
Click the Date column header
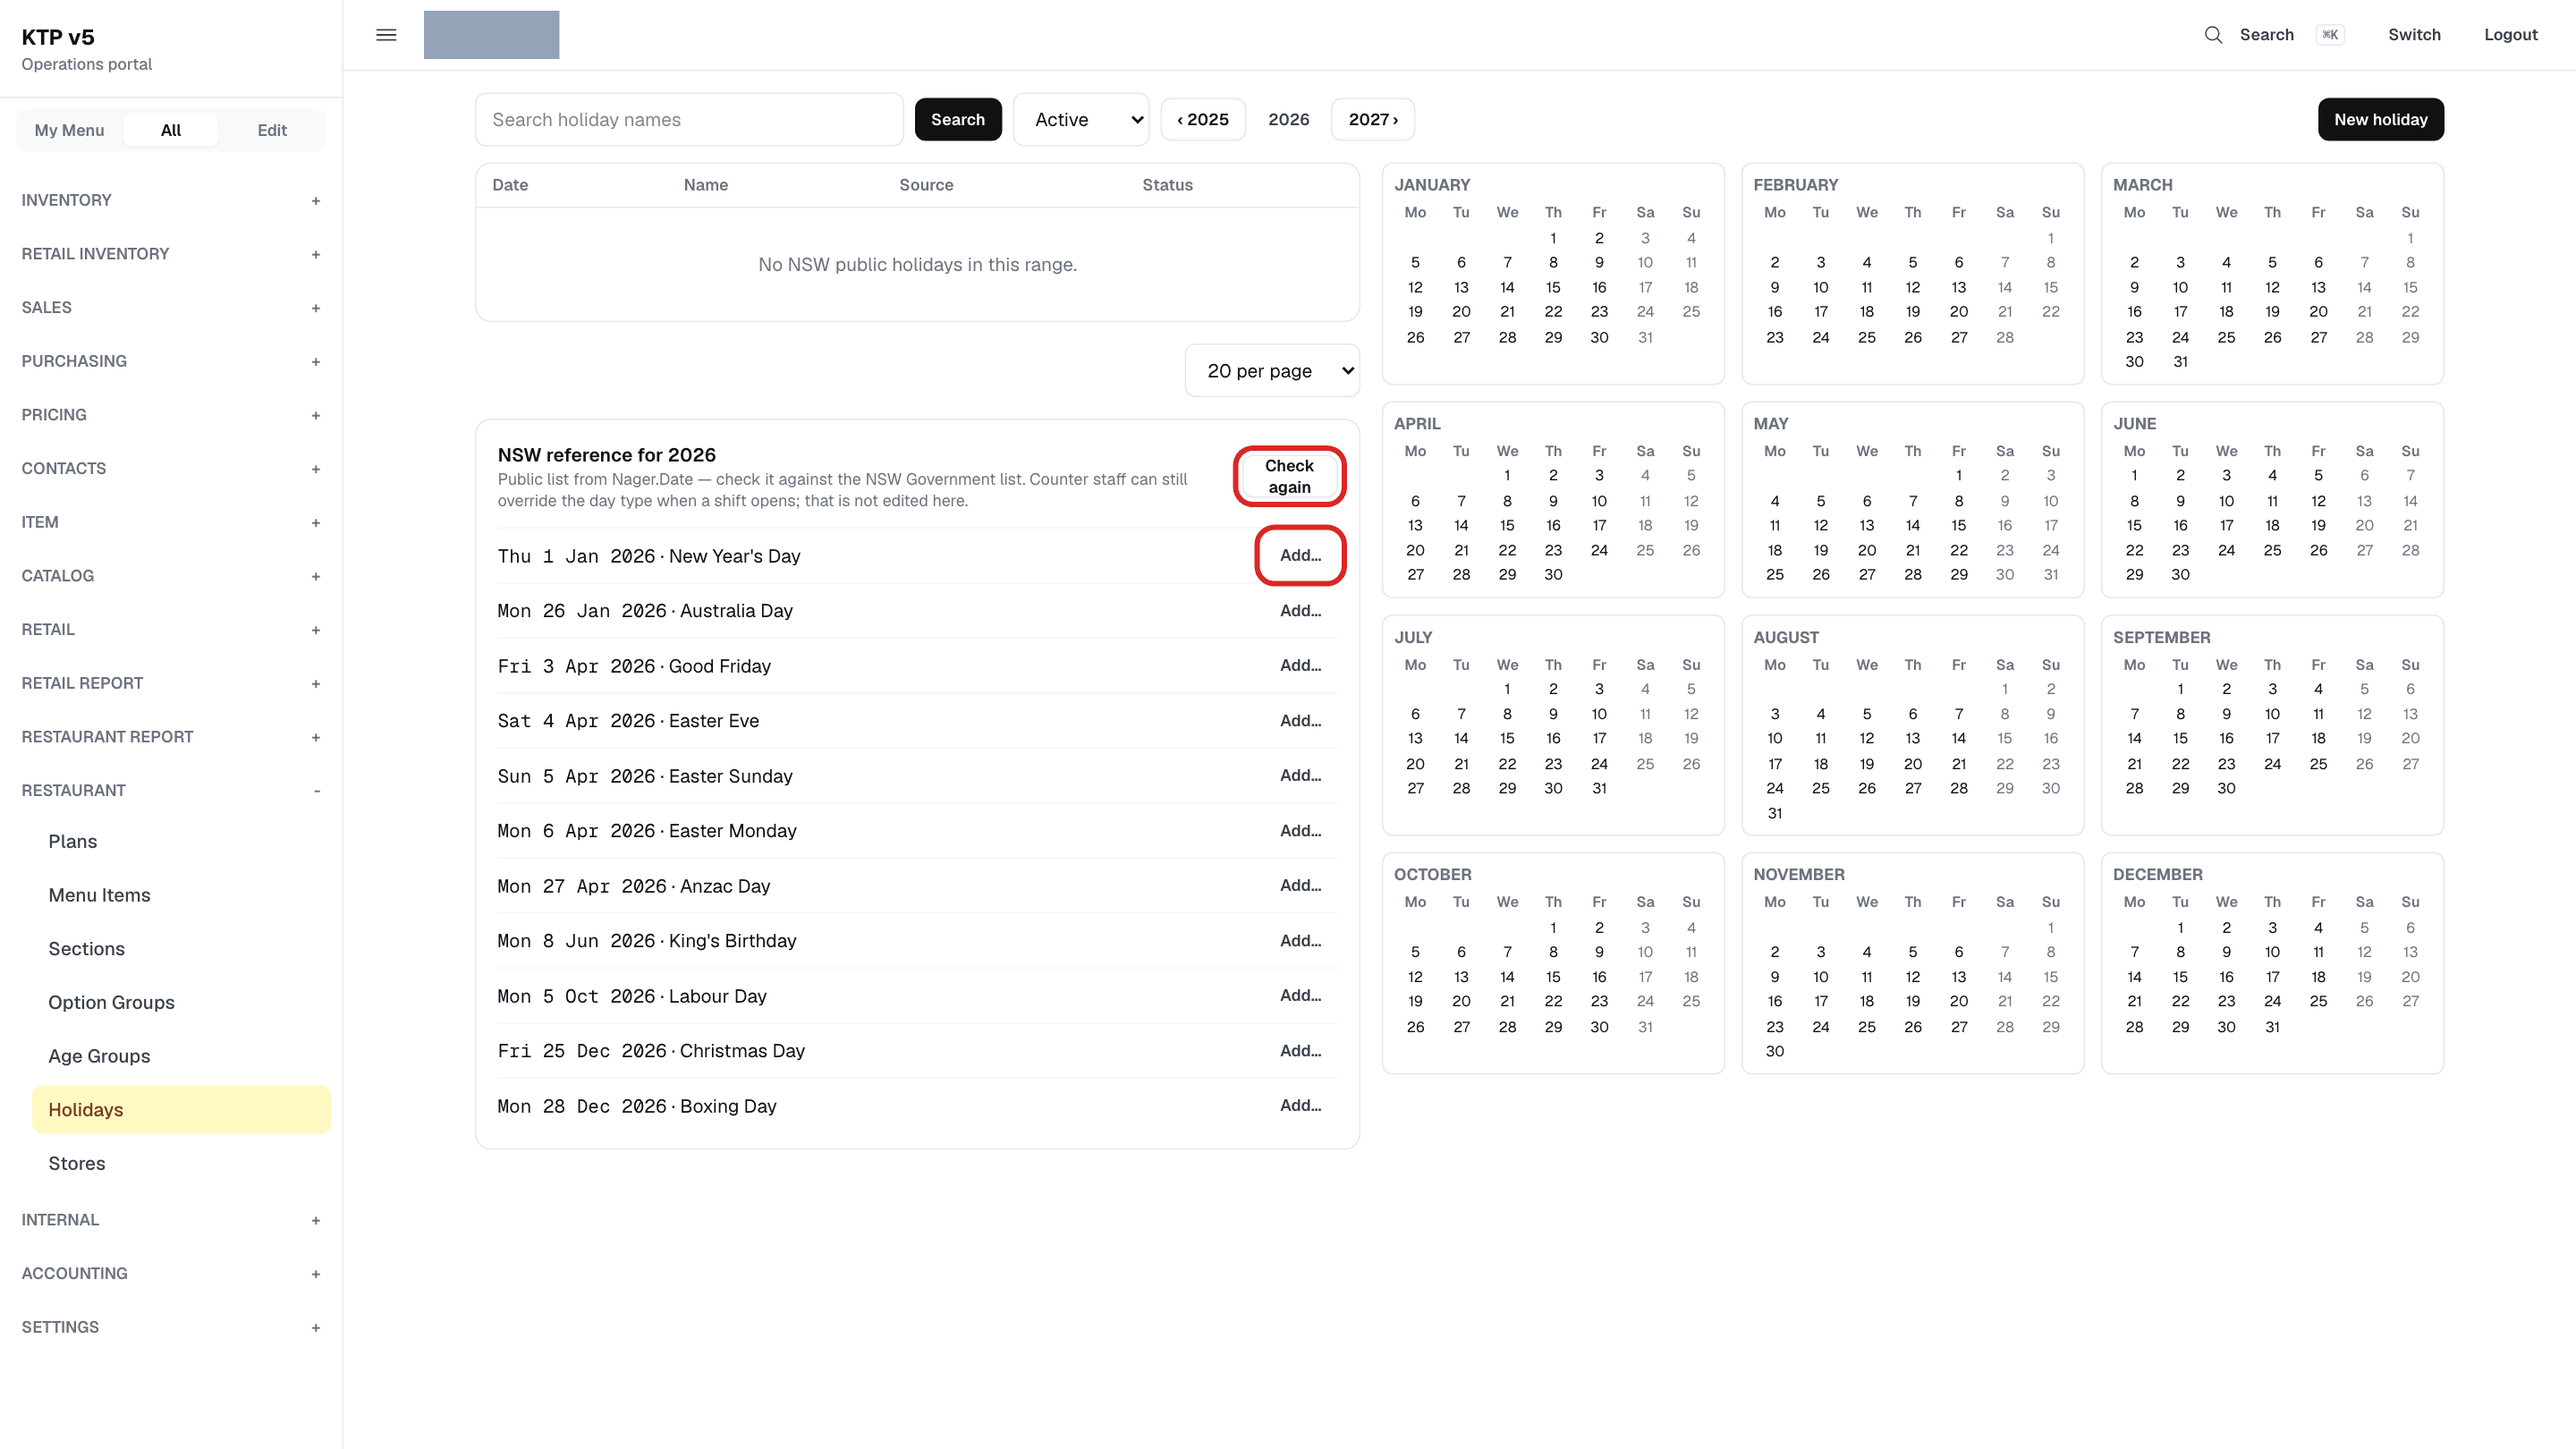[x=510, y=185]
